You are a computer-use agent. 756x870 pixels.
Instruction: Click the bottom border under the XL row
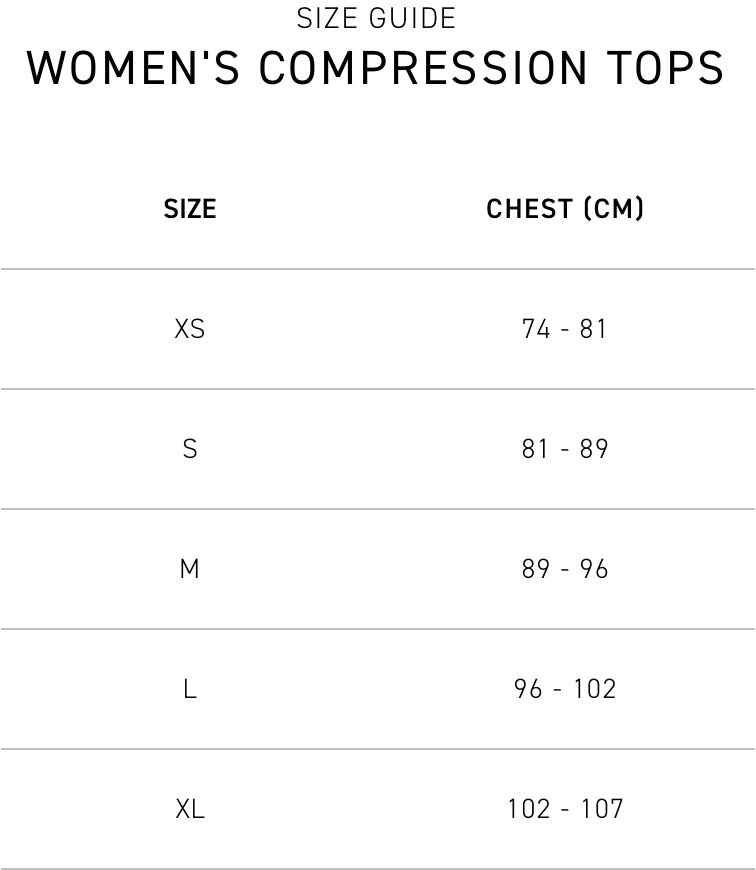[x=378, y=868]
